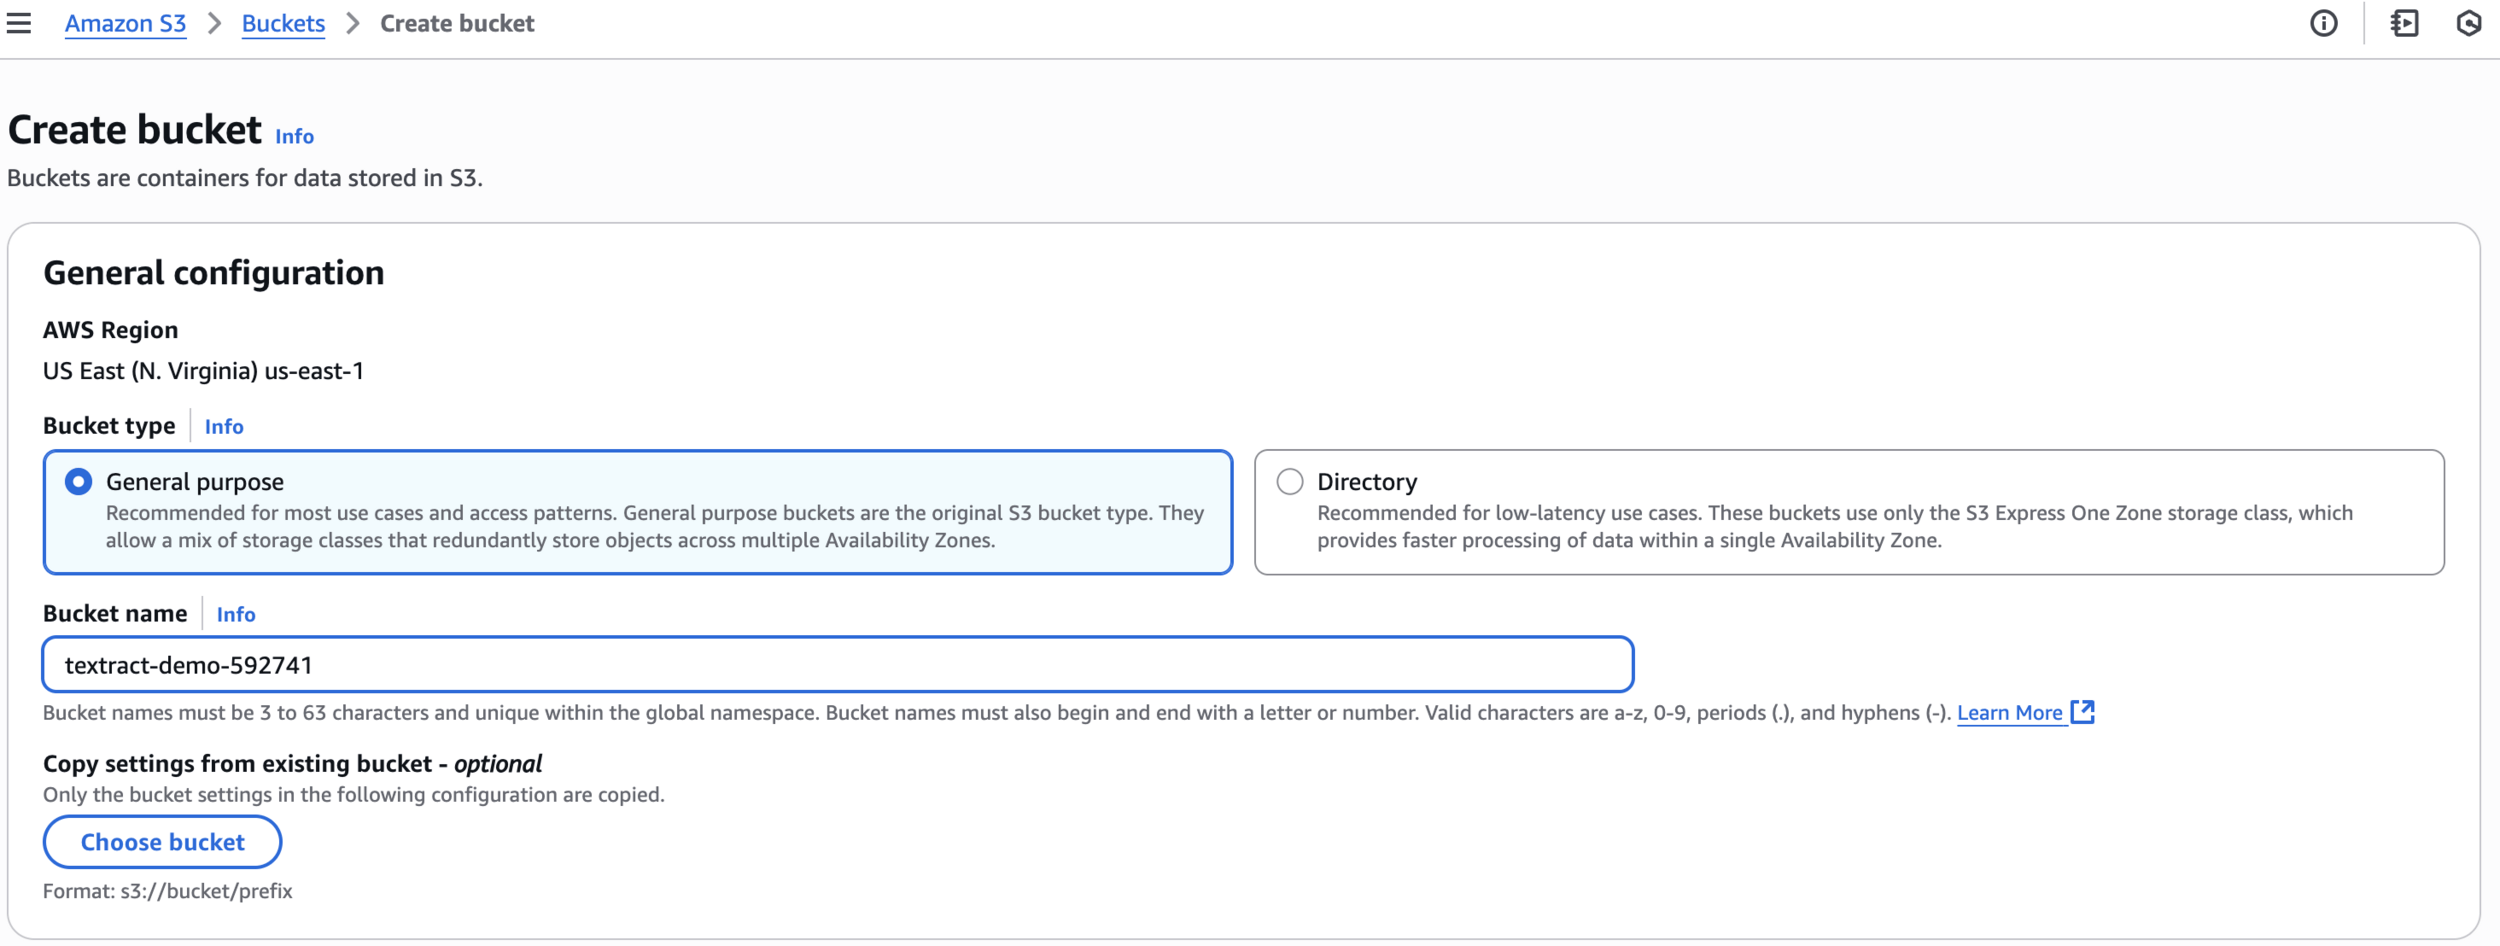Open the CloudShell panel icon in top bar

(x=2405, y=23)
